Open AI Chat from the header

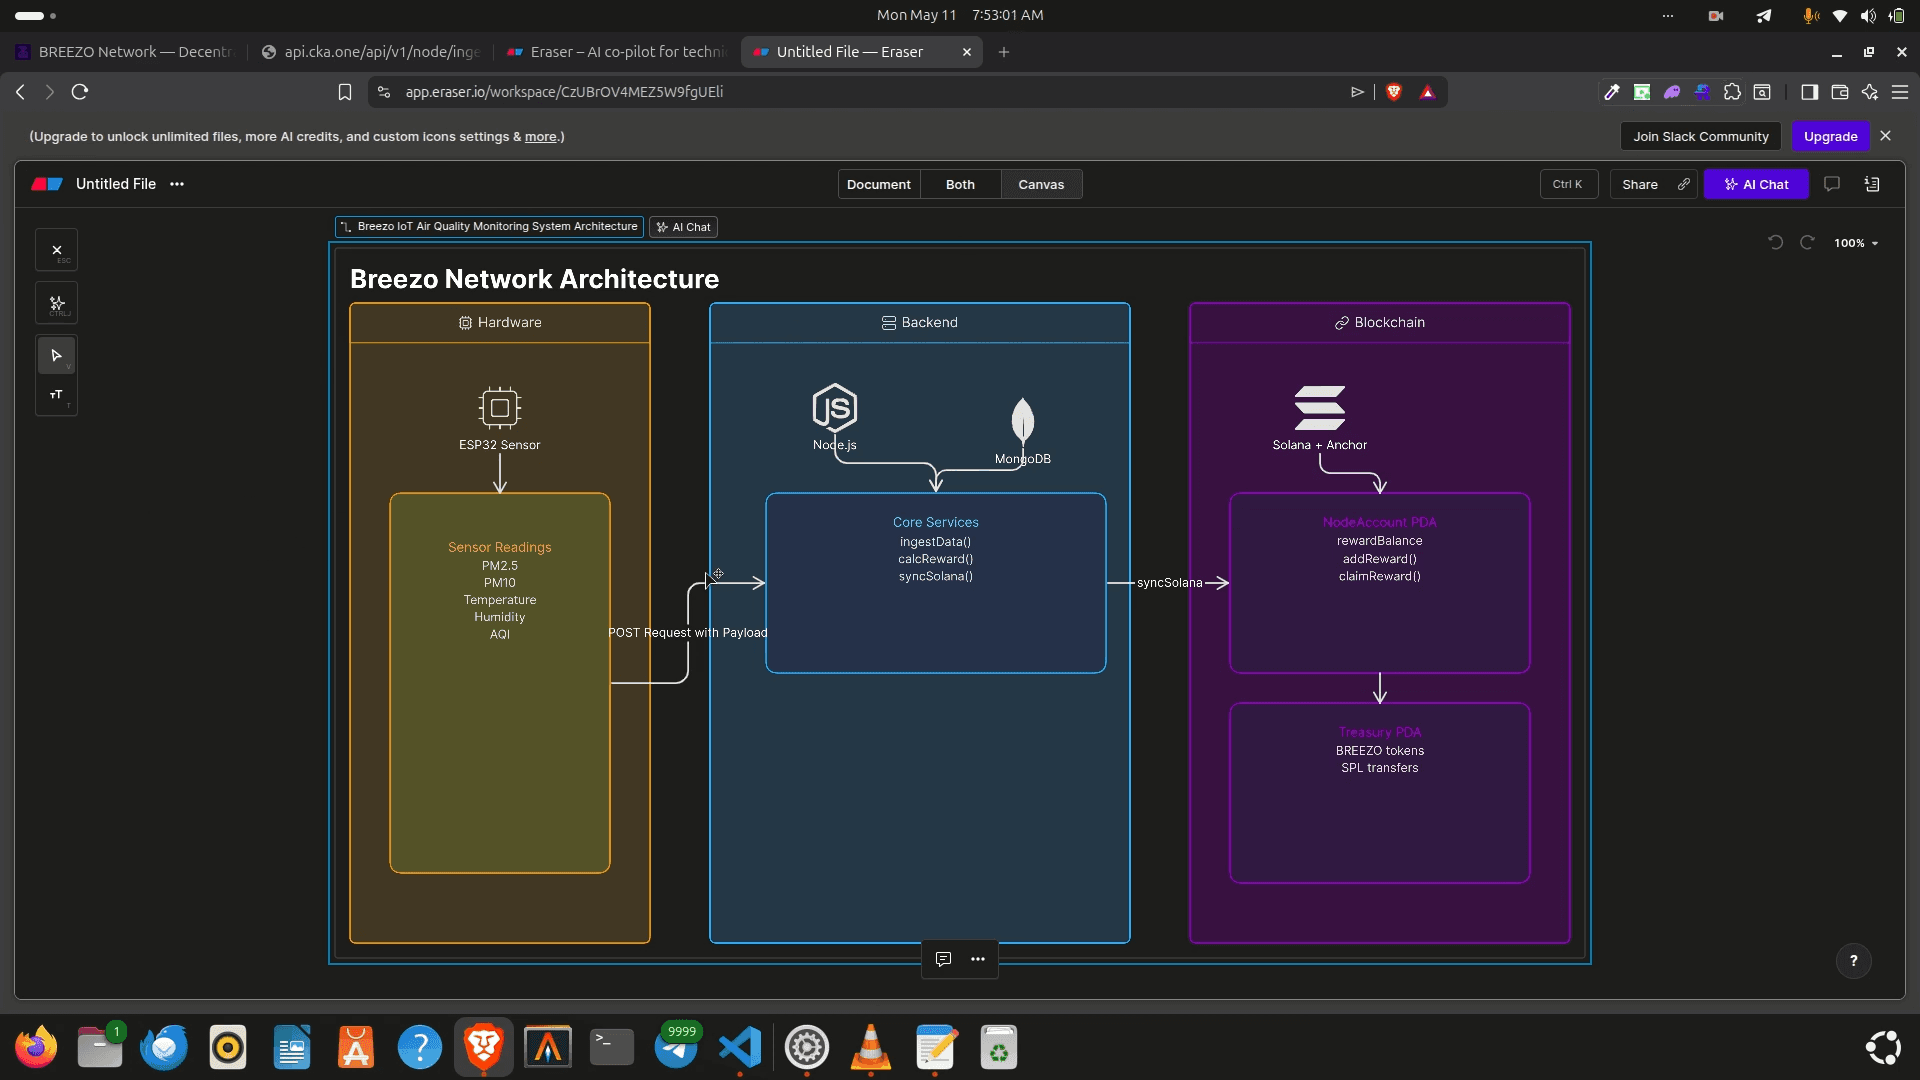pyautogui.click(x=1756, y=184)
